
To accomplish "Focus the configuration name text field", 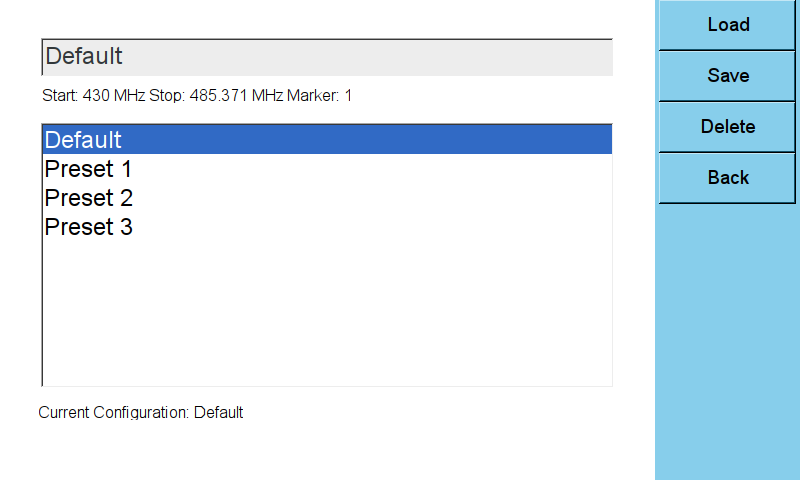I will 327,57.
